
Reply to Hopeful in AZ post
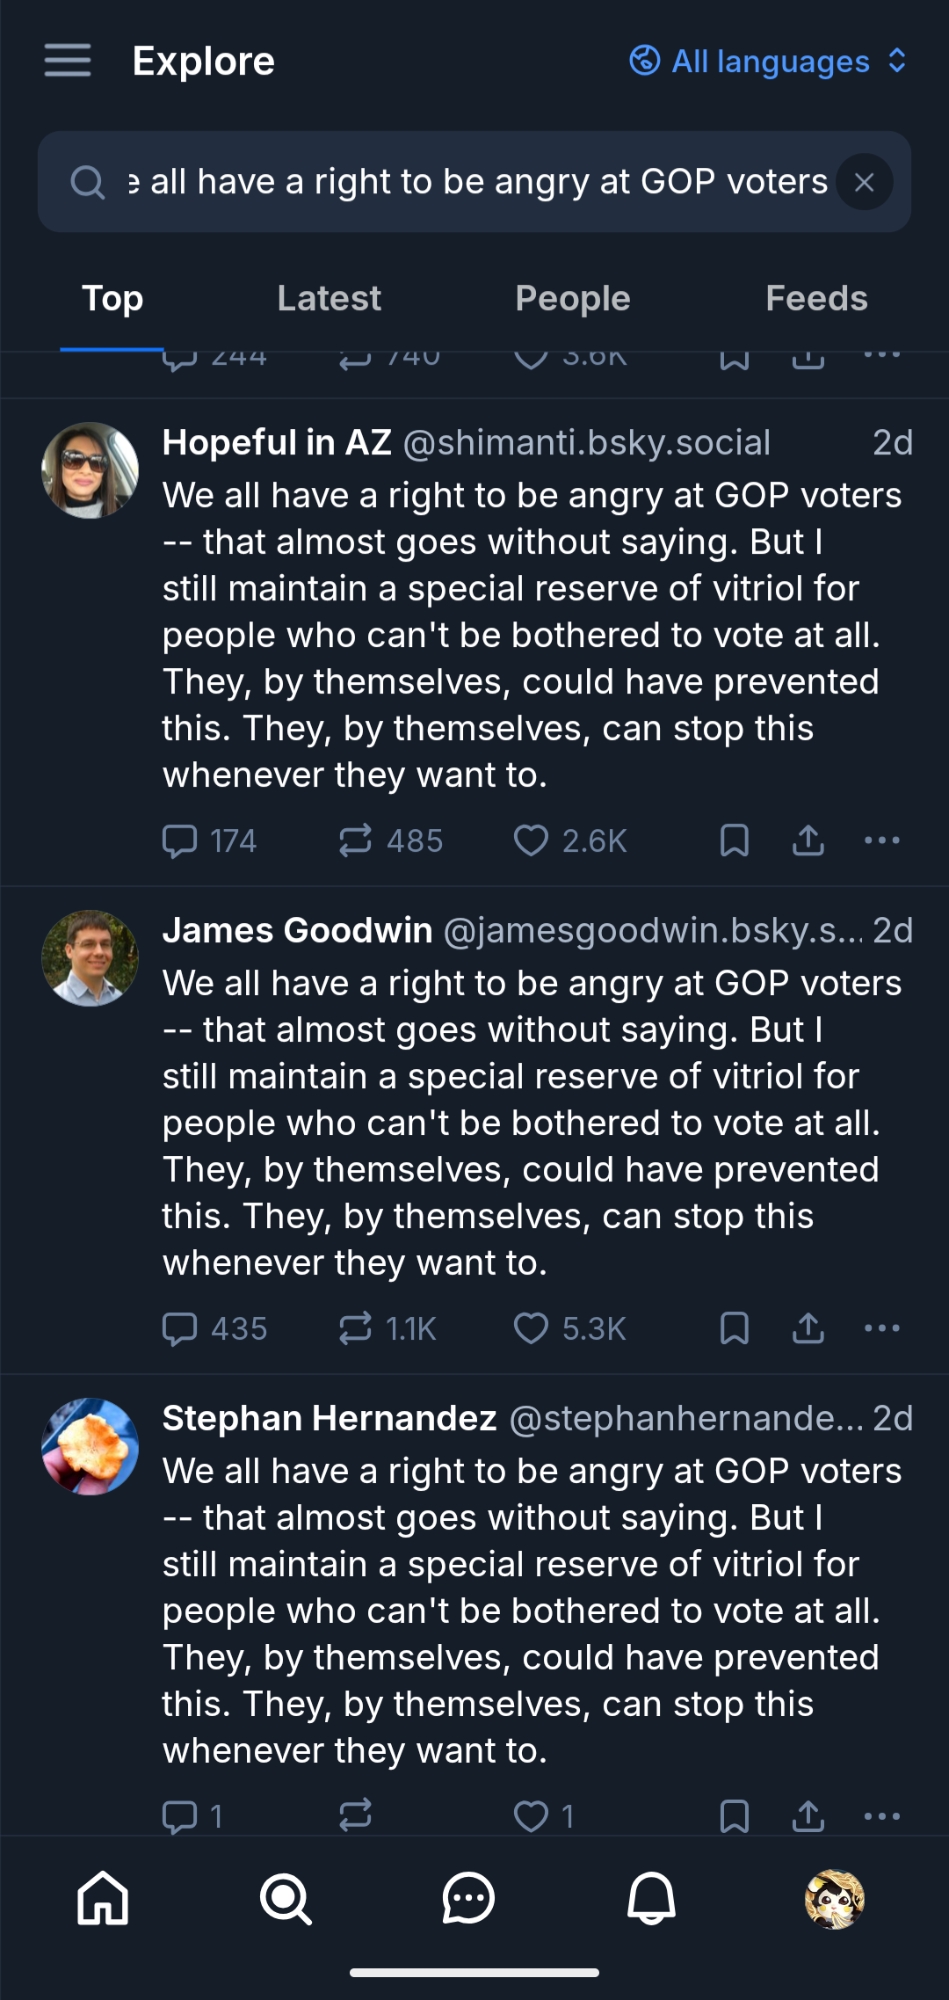180,841
